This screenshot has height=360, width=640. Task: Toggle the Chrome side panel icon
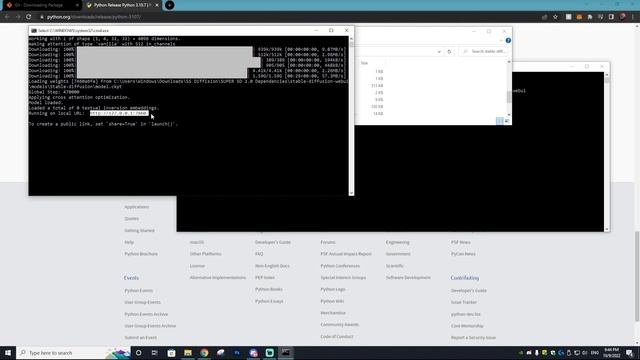(611, 17)
